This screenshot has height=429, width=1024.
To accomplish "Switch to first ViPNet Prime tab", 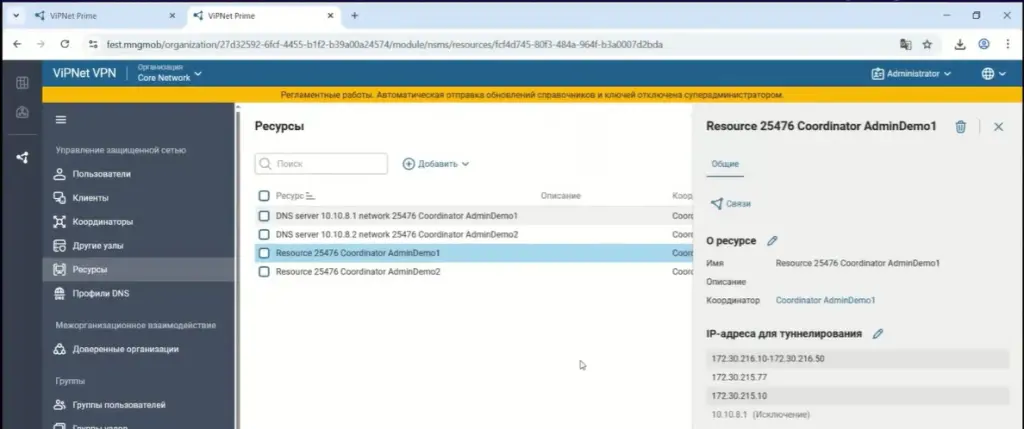I will coord(106,16).
